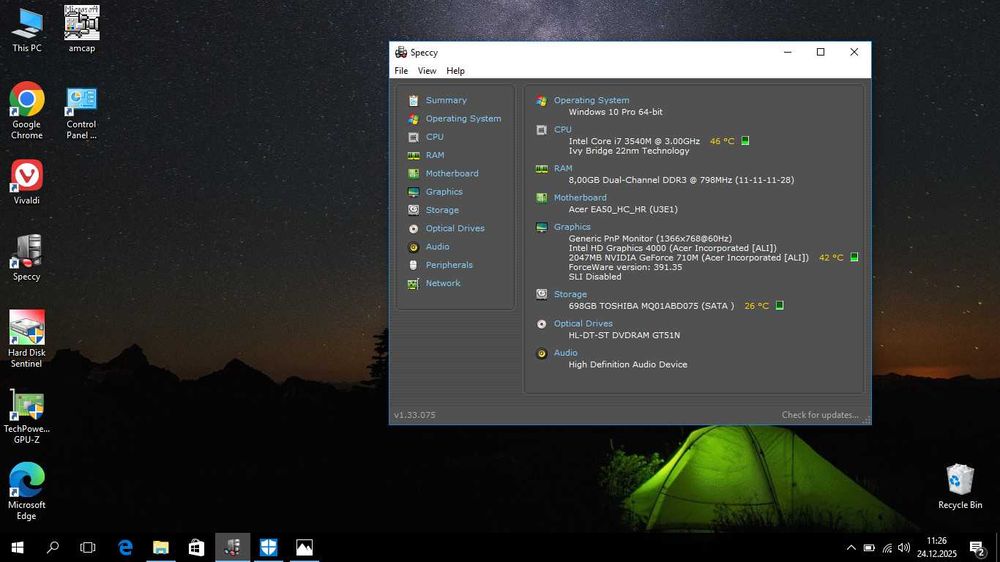Select the Storage sidebar disk icon
This screenshot has width=1000, height=562.
click(413, 210)
